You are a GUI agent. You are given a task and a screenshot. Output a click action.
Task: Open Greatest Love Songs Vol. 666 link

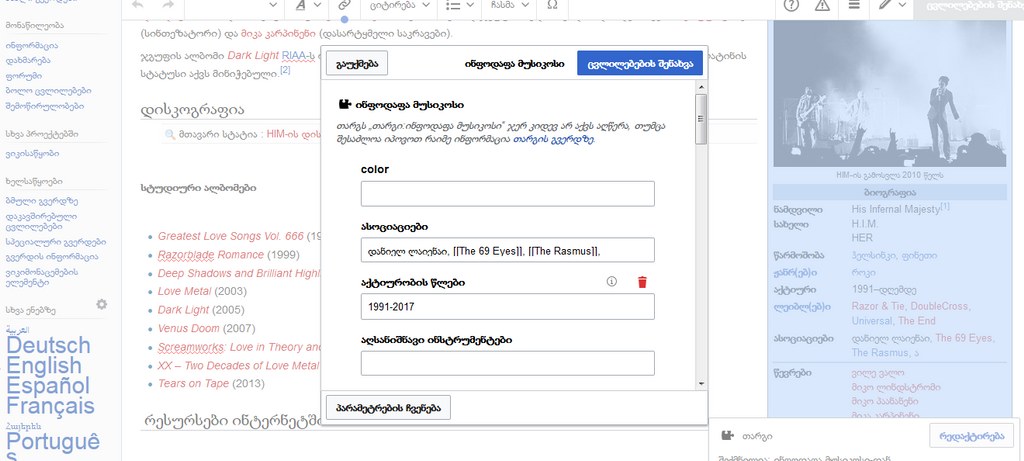point(231,236)
